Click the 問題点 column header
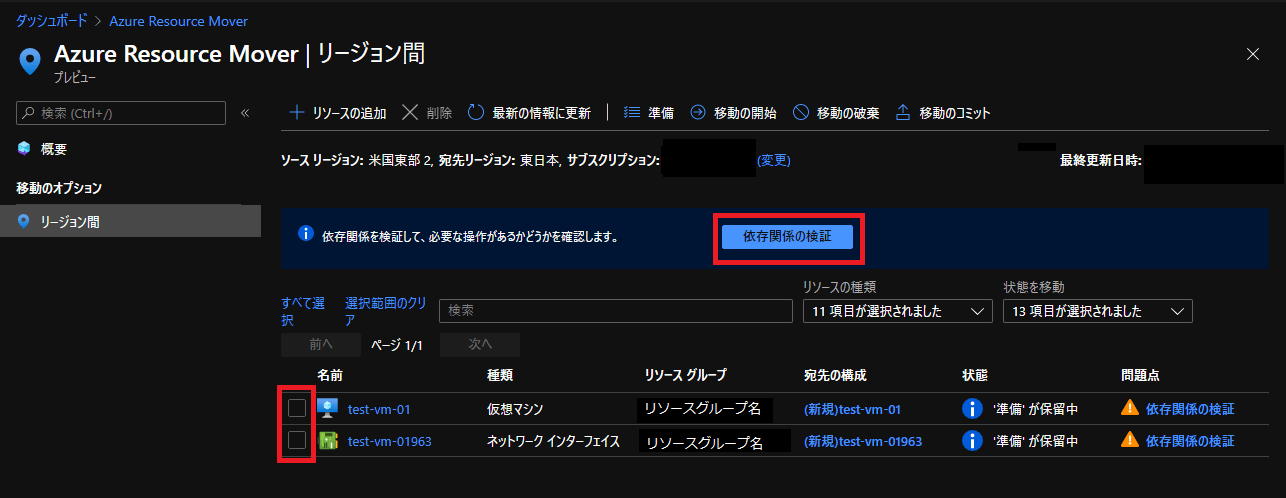The width and height of the screenshot is (1286, 498). [1141, 375]
